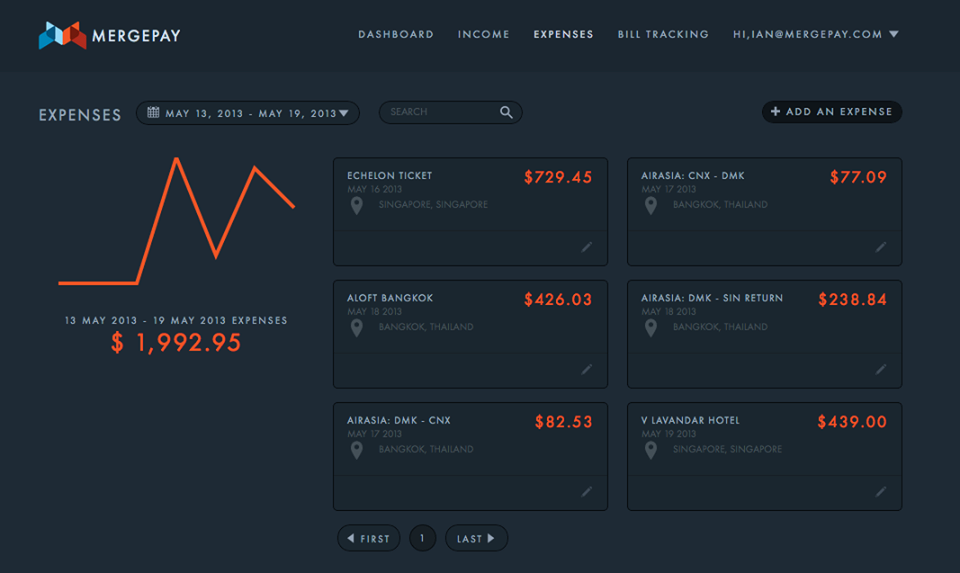The height and width of the screenshot is (573, 960).
Task: Click location pin on AirAsia DMK - CNX card
Action: tap(356, 451)
